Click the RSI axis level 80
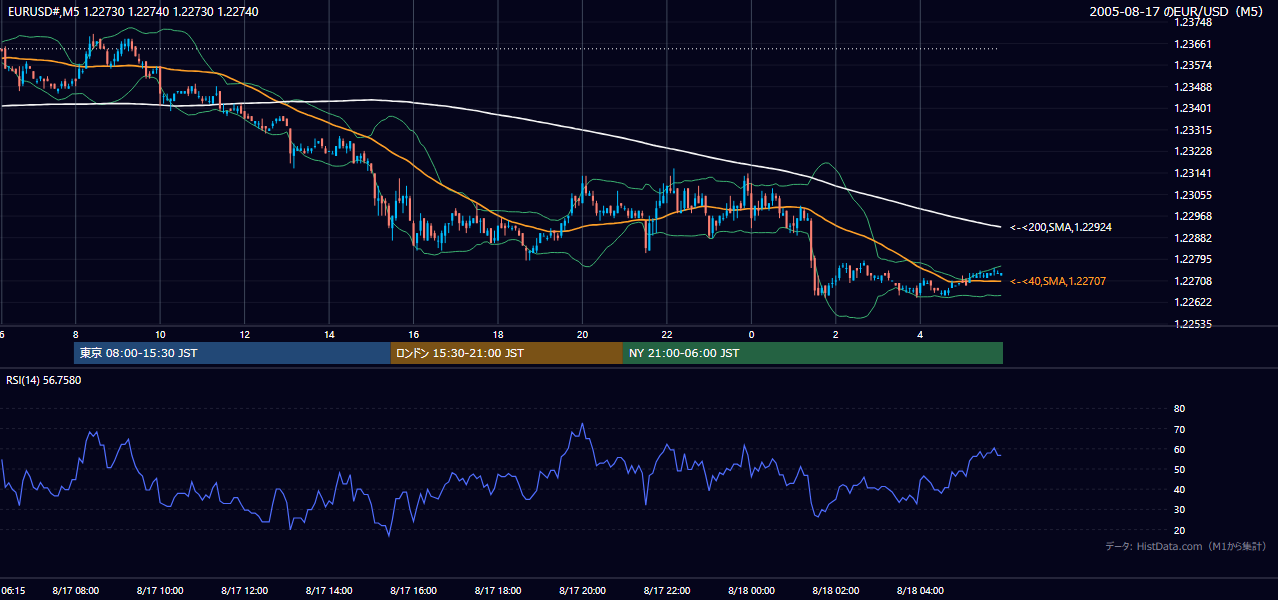 pyautogui.click(x=1179, y=409)
